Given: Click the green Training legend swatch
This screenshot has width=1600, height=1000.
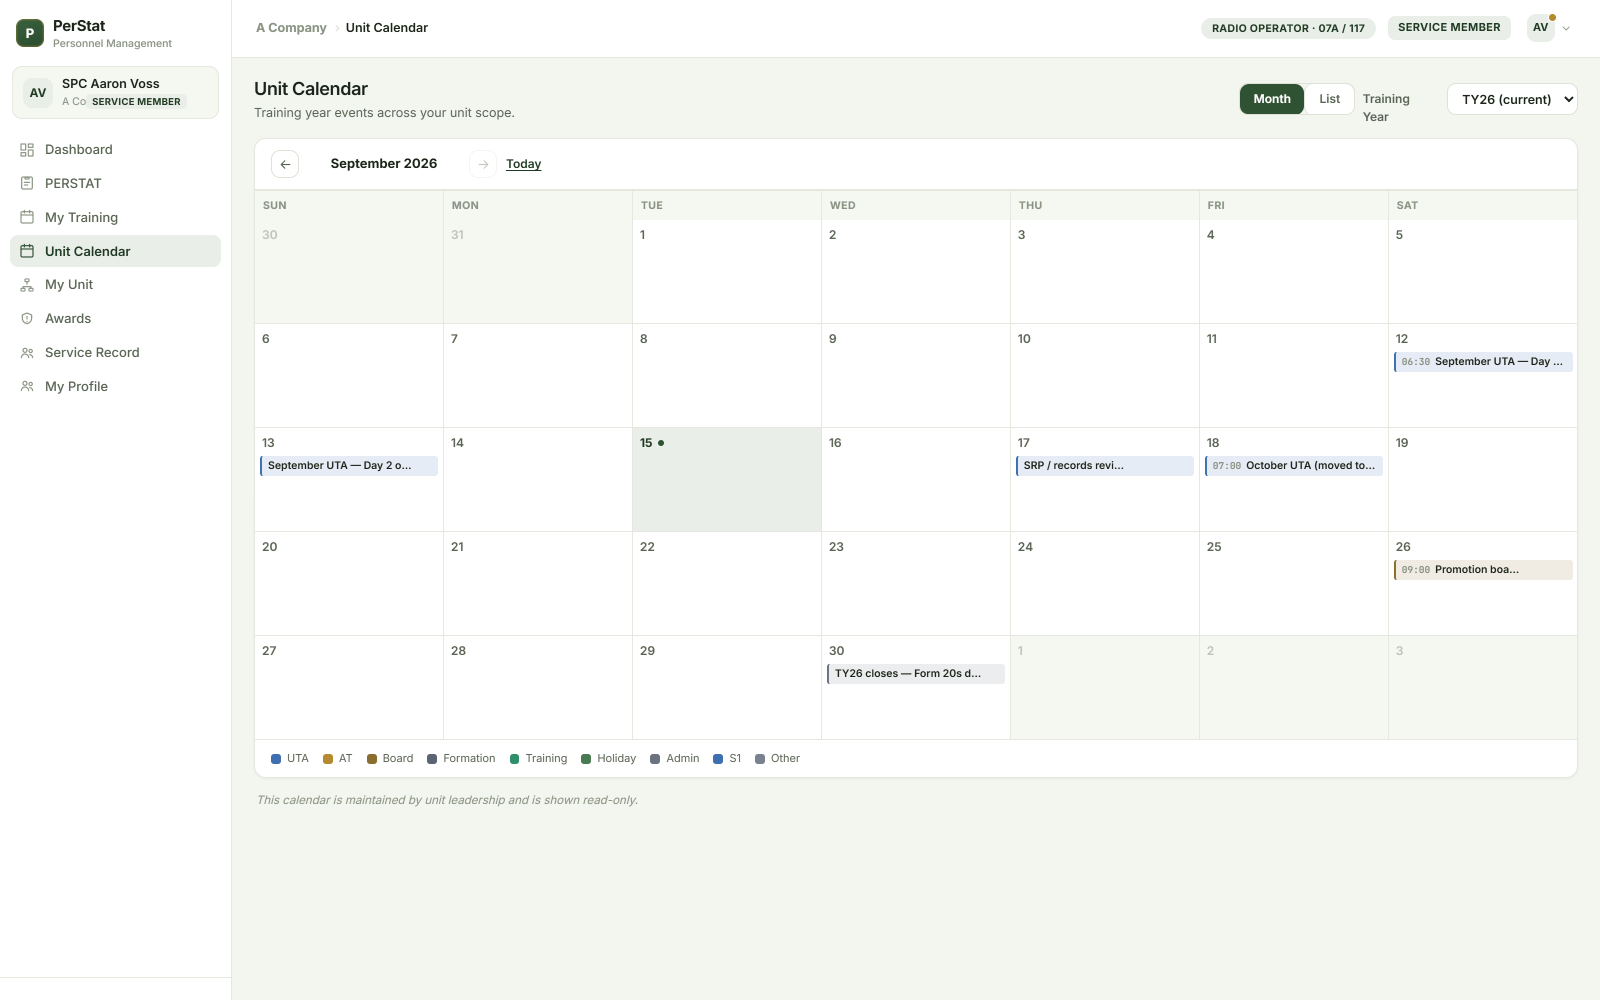Looking at the screenshot, I should (x=515, y=759).
